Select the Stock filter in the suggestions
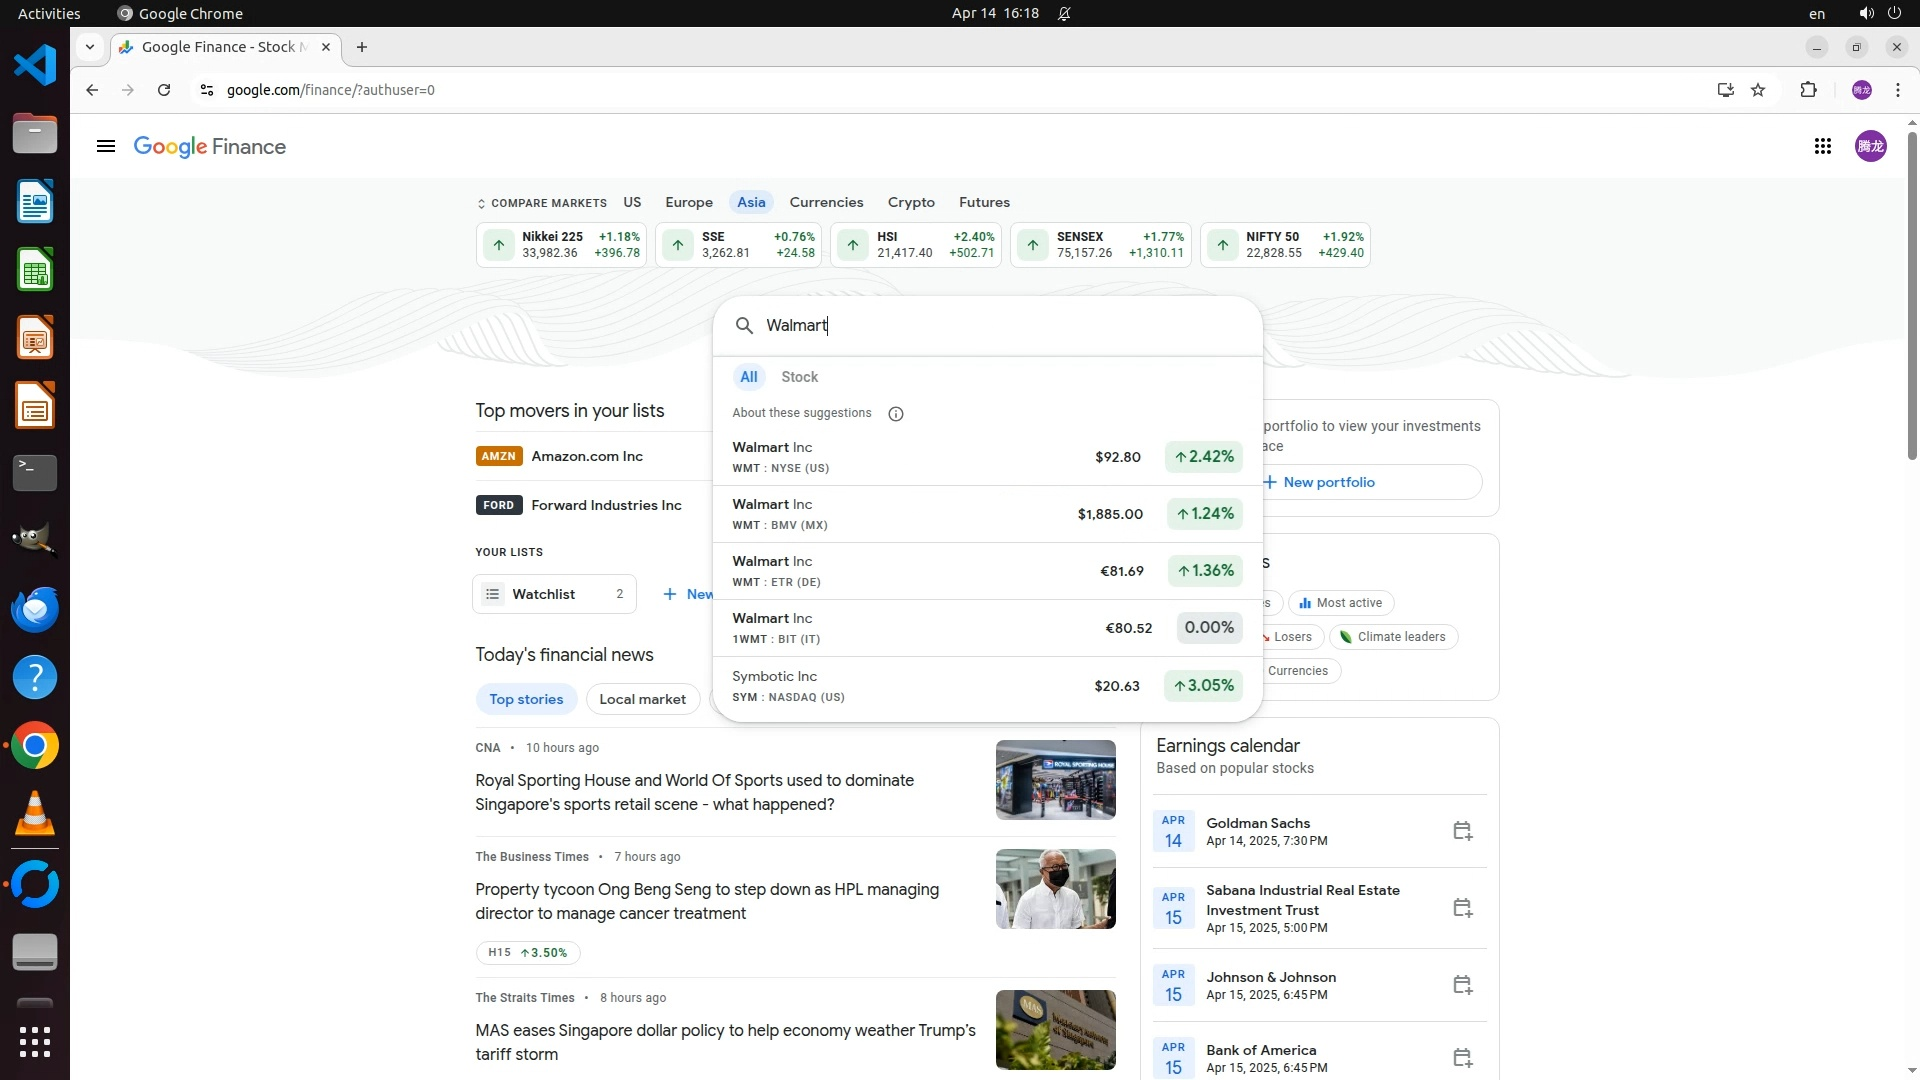This screenshot has width=1920, height=1080. [x=799, y=377]
